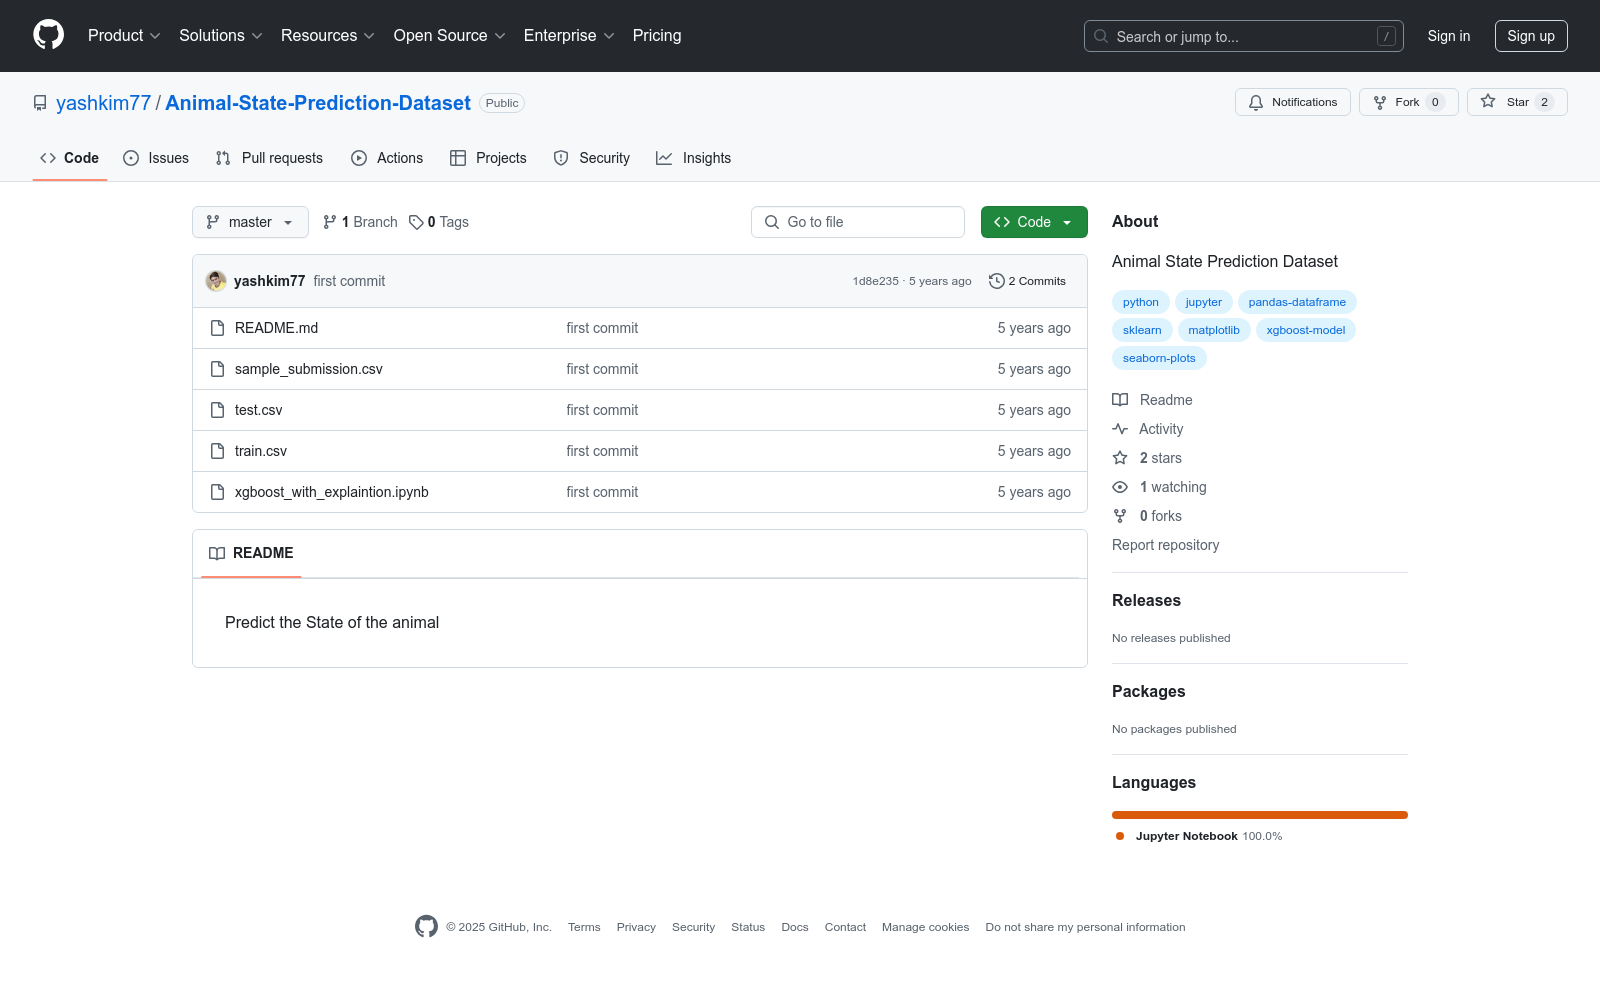Open the Jupyter Notebook 100.0% language link
This screenshot has height=1000, width=1600.
tap(1199, 836)
